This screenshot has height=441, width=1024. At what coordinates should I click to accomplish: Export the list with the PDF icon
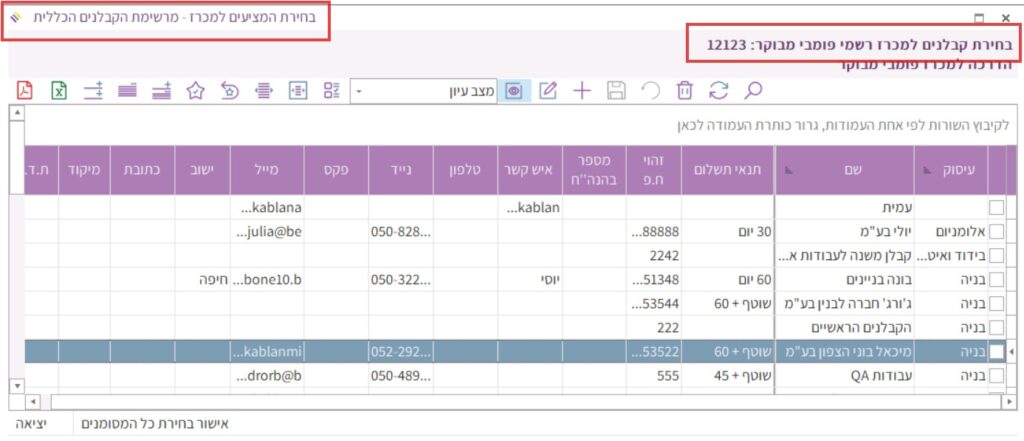pos(25,90)
